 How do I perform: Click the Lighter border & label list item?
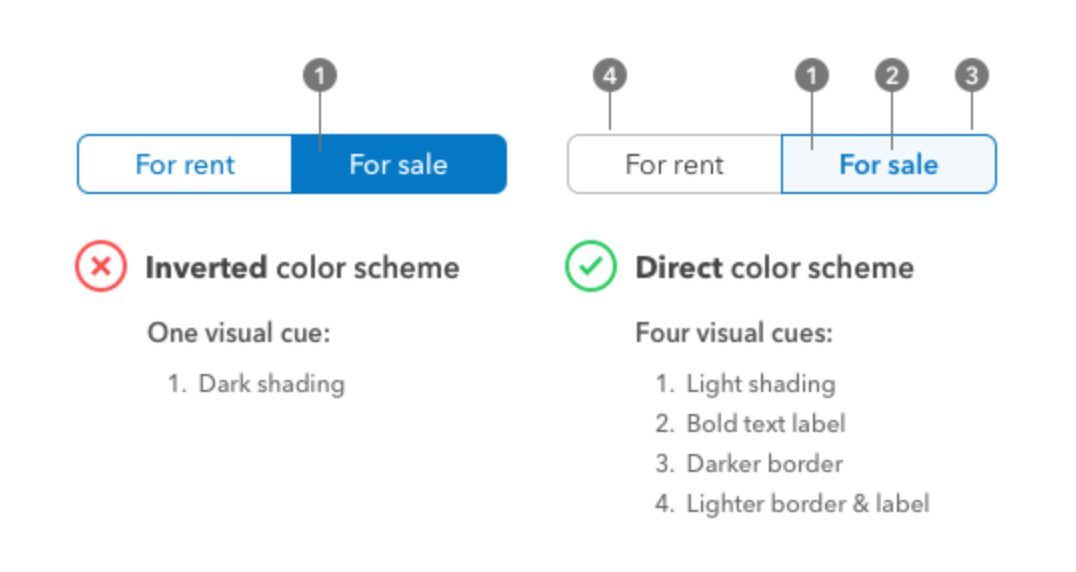tap(793, 504)
